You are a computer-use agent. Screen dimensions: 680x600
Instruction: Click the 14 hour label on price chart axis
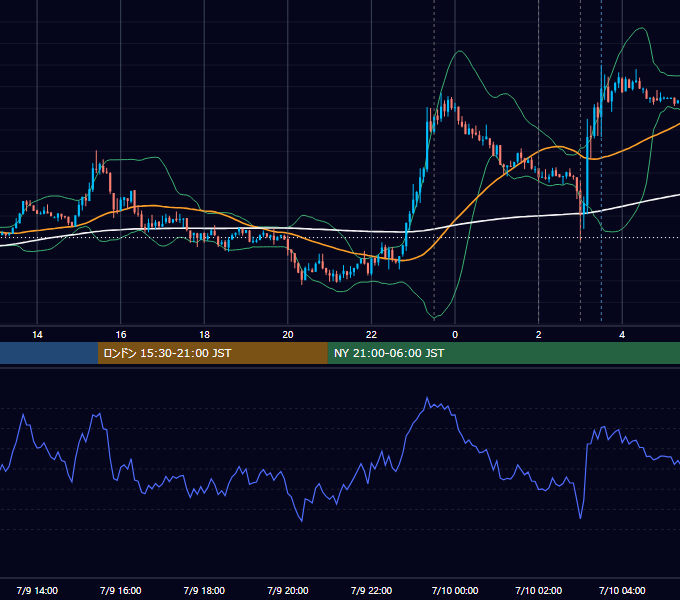[37, 335]
